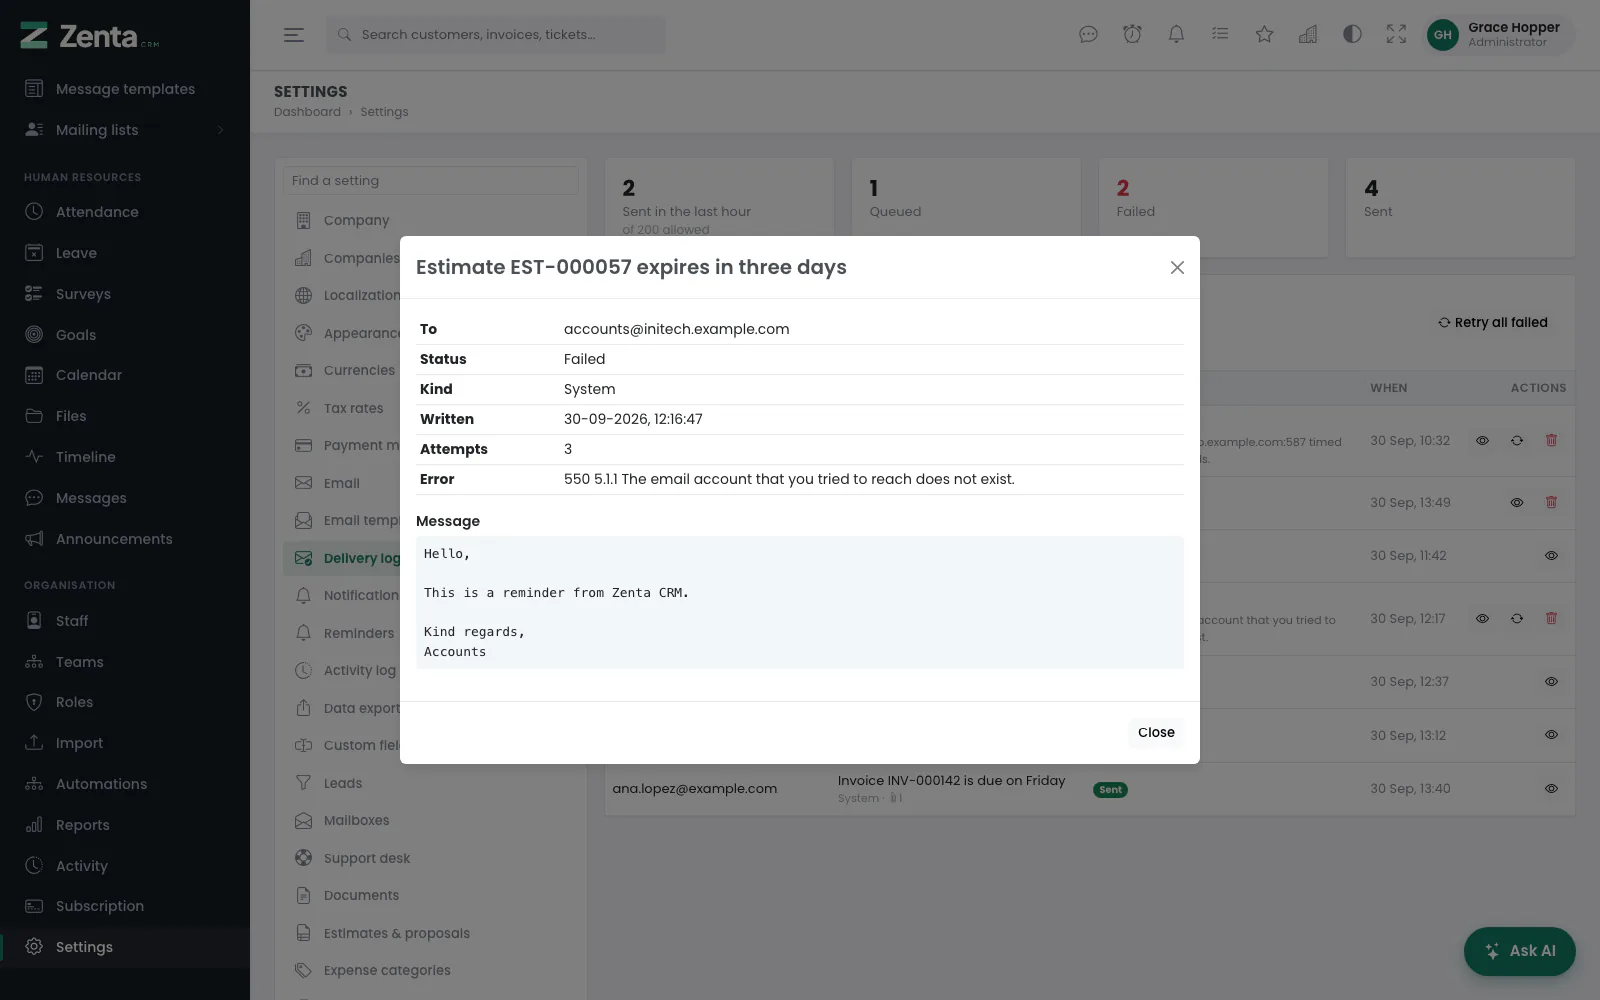This screenshot has height=1000, width=1600.
Task: Open Automations in sidebar
Action: [x=125, y=784]
